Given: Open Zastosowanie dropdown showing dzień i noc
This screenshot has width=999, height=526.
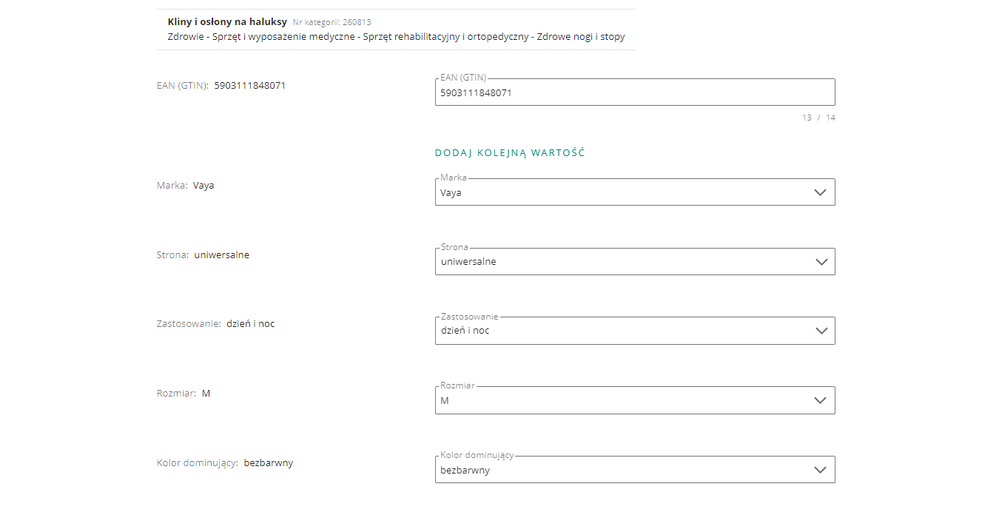Looking at the screenshot, I should click(620, 331).
